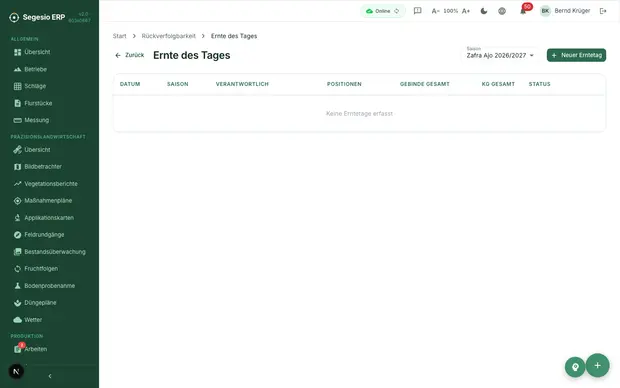The image size is (620, 388).
Task: Click the Fruchtfolgen rotation icon
Action: [x=17, y=269]
